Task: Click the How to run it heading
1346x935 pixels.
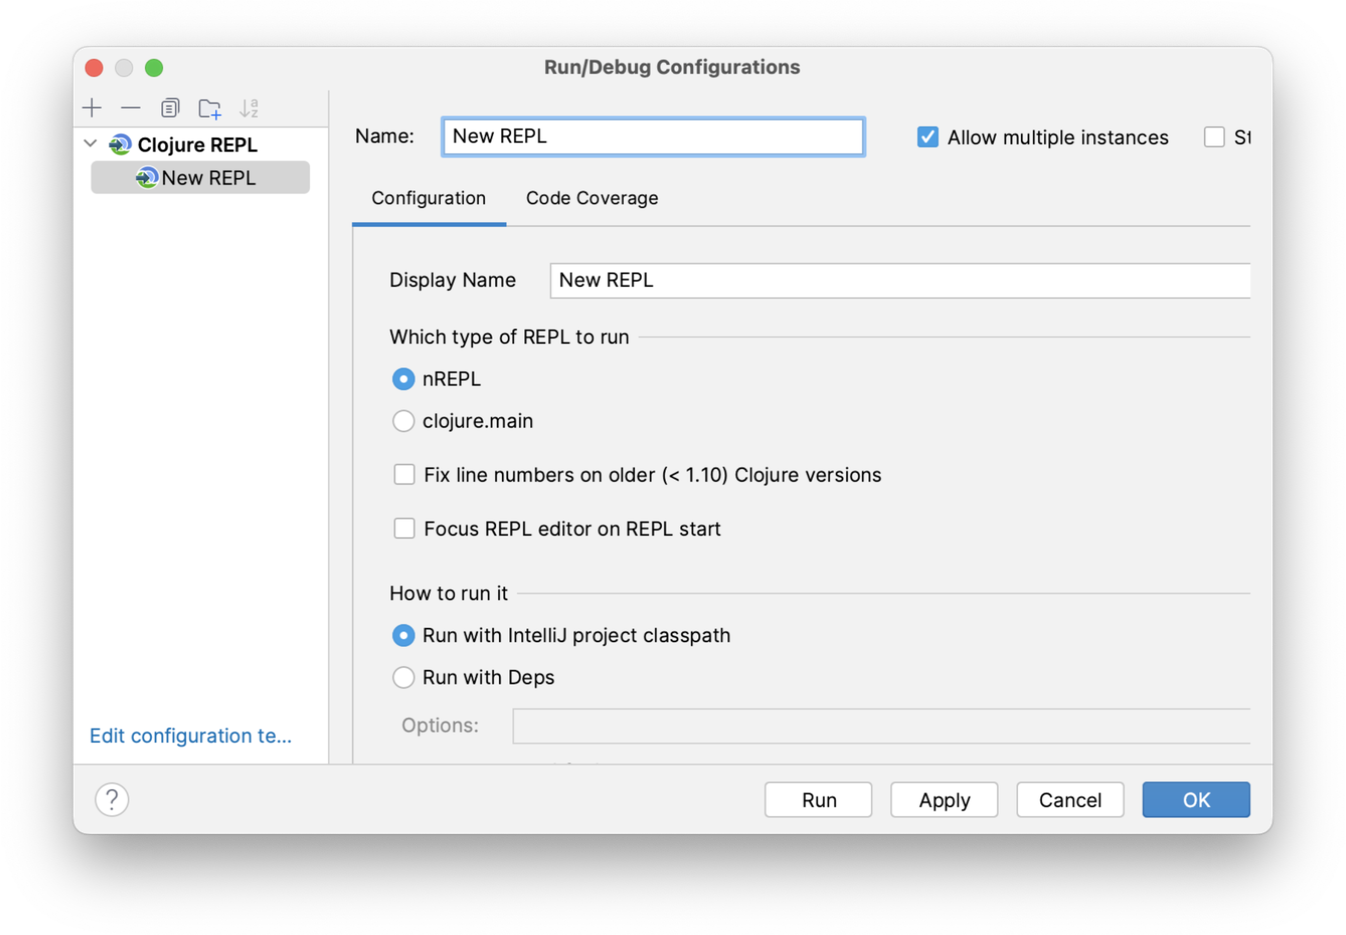Action: pyautogui.click(x=448, y=593)
